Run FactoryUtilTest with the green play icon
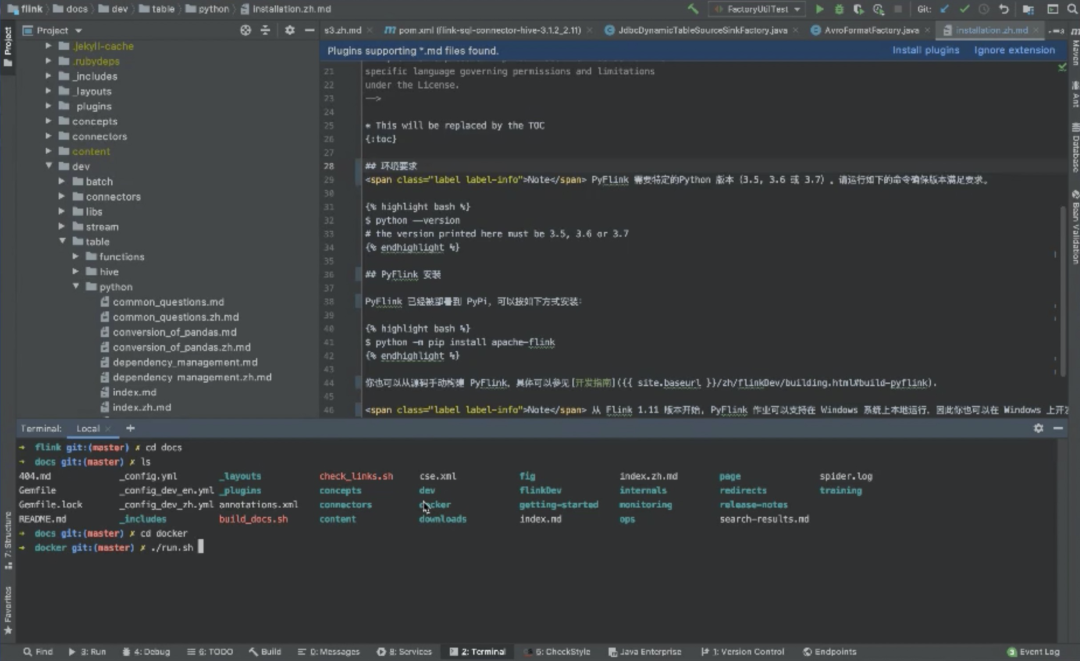 tap(819, 9)
